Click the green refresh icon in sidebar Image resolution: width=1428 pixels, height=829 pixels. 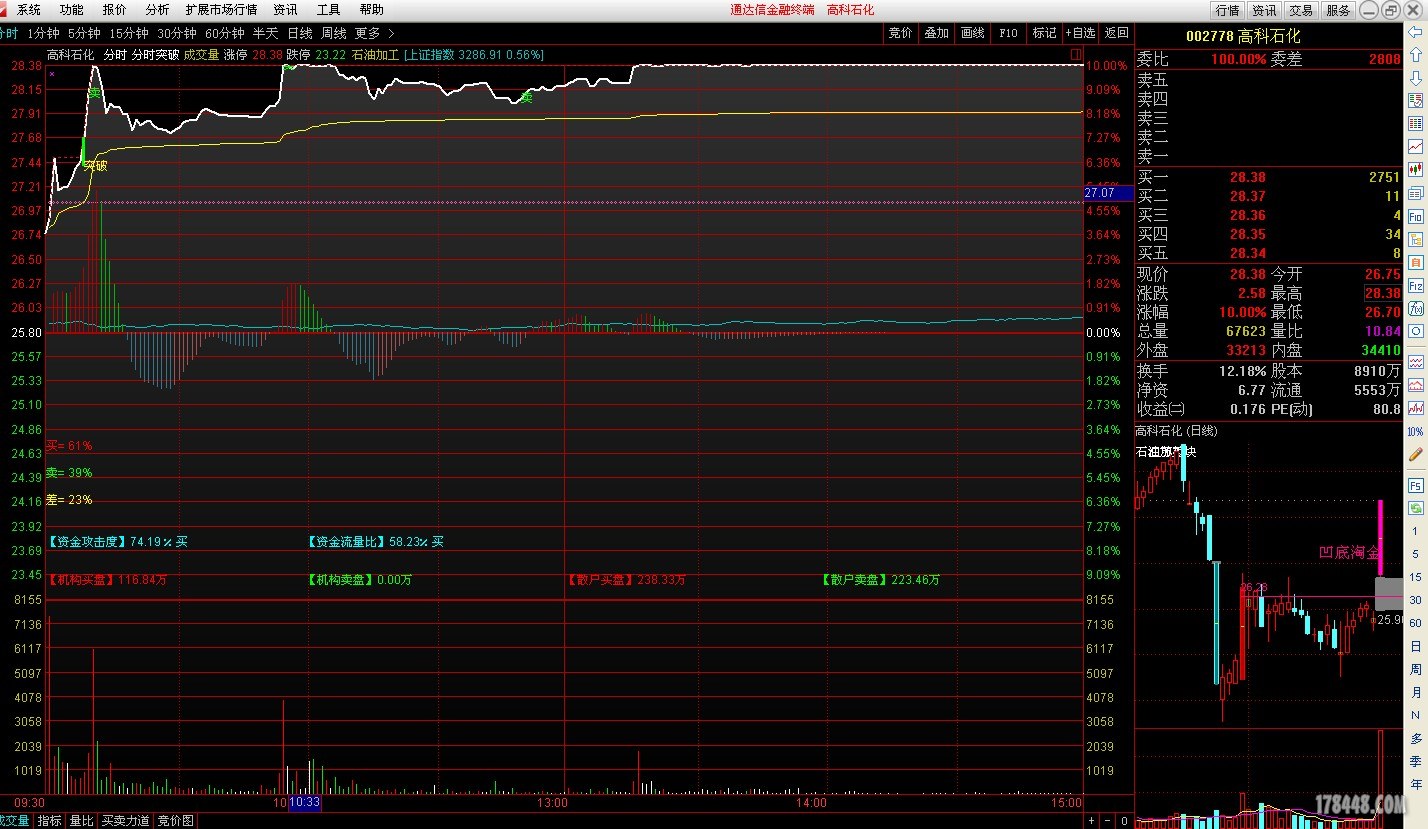(1415, 508)
